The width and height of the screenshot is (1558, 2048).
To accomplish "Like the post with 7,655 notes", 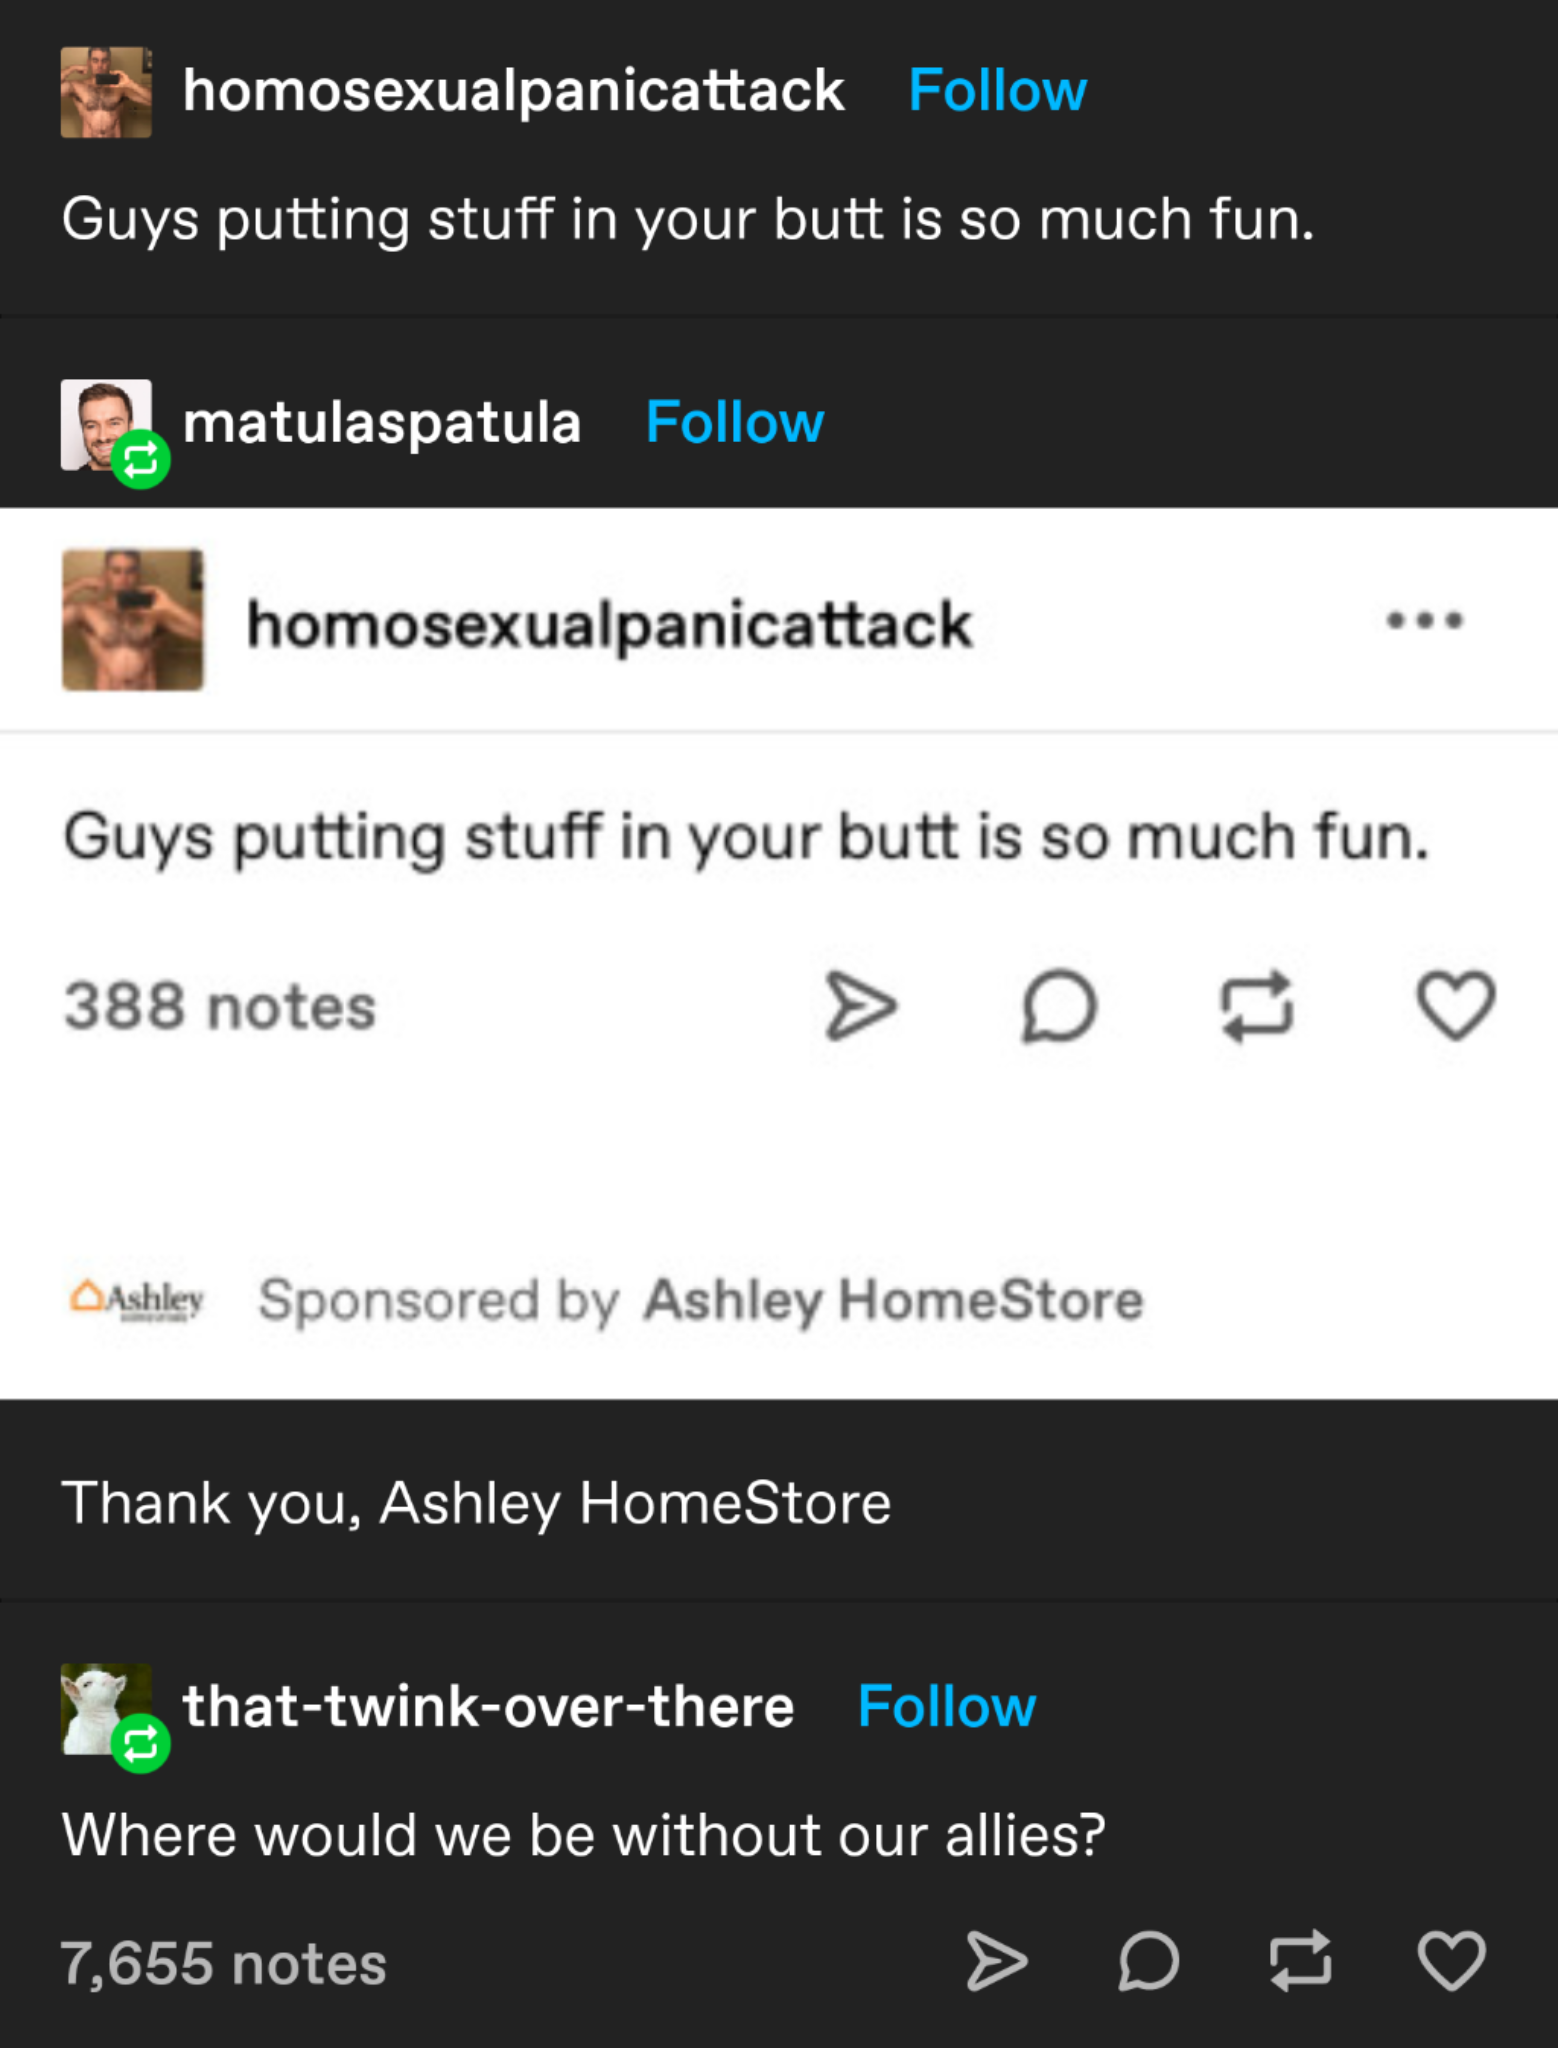I will 1451,1960.
